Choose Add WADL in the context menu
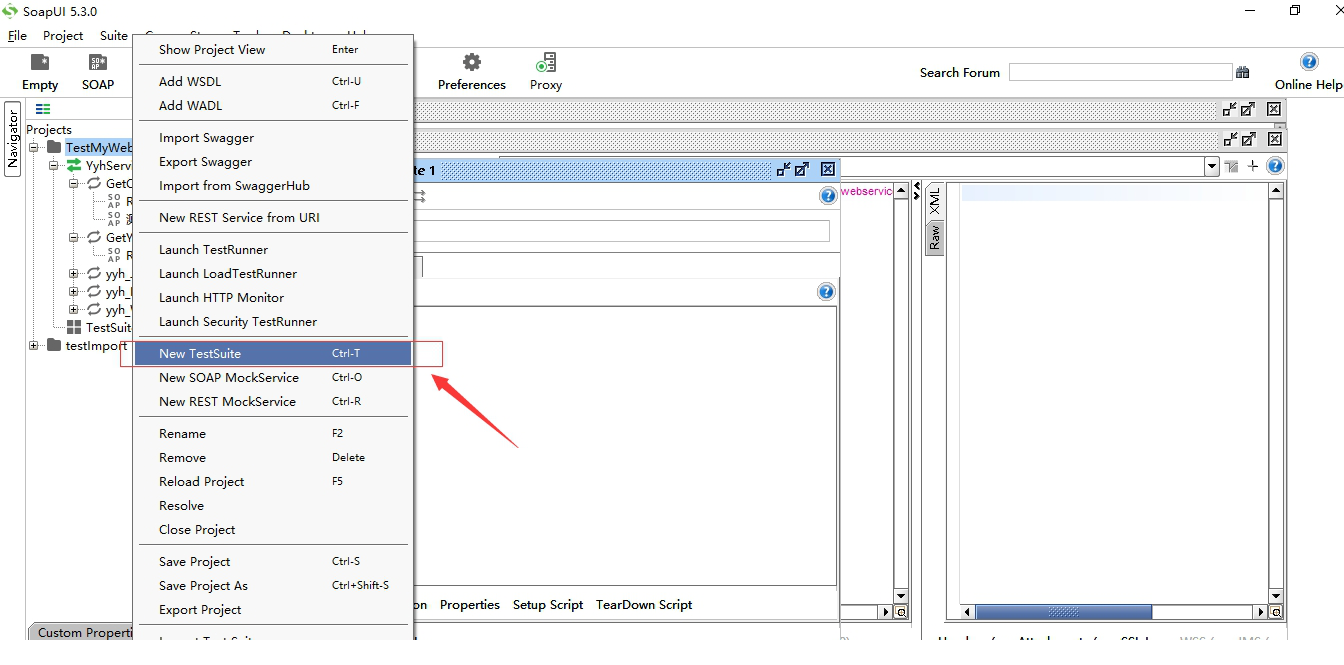The image size is (1344, 665). [272, 105]
